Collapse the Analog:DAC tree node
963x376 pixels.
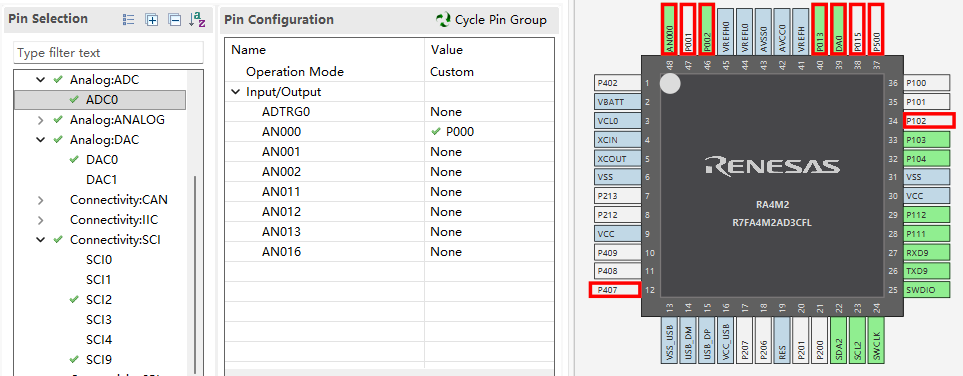pos(41,140)
